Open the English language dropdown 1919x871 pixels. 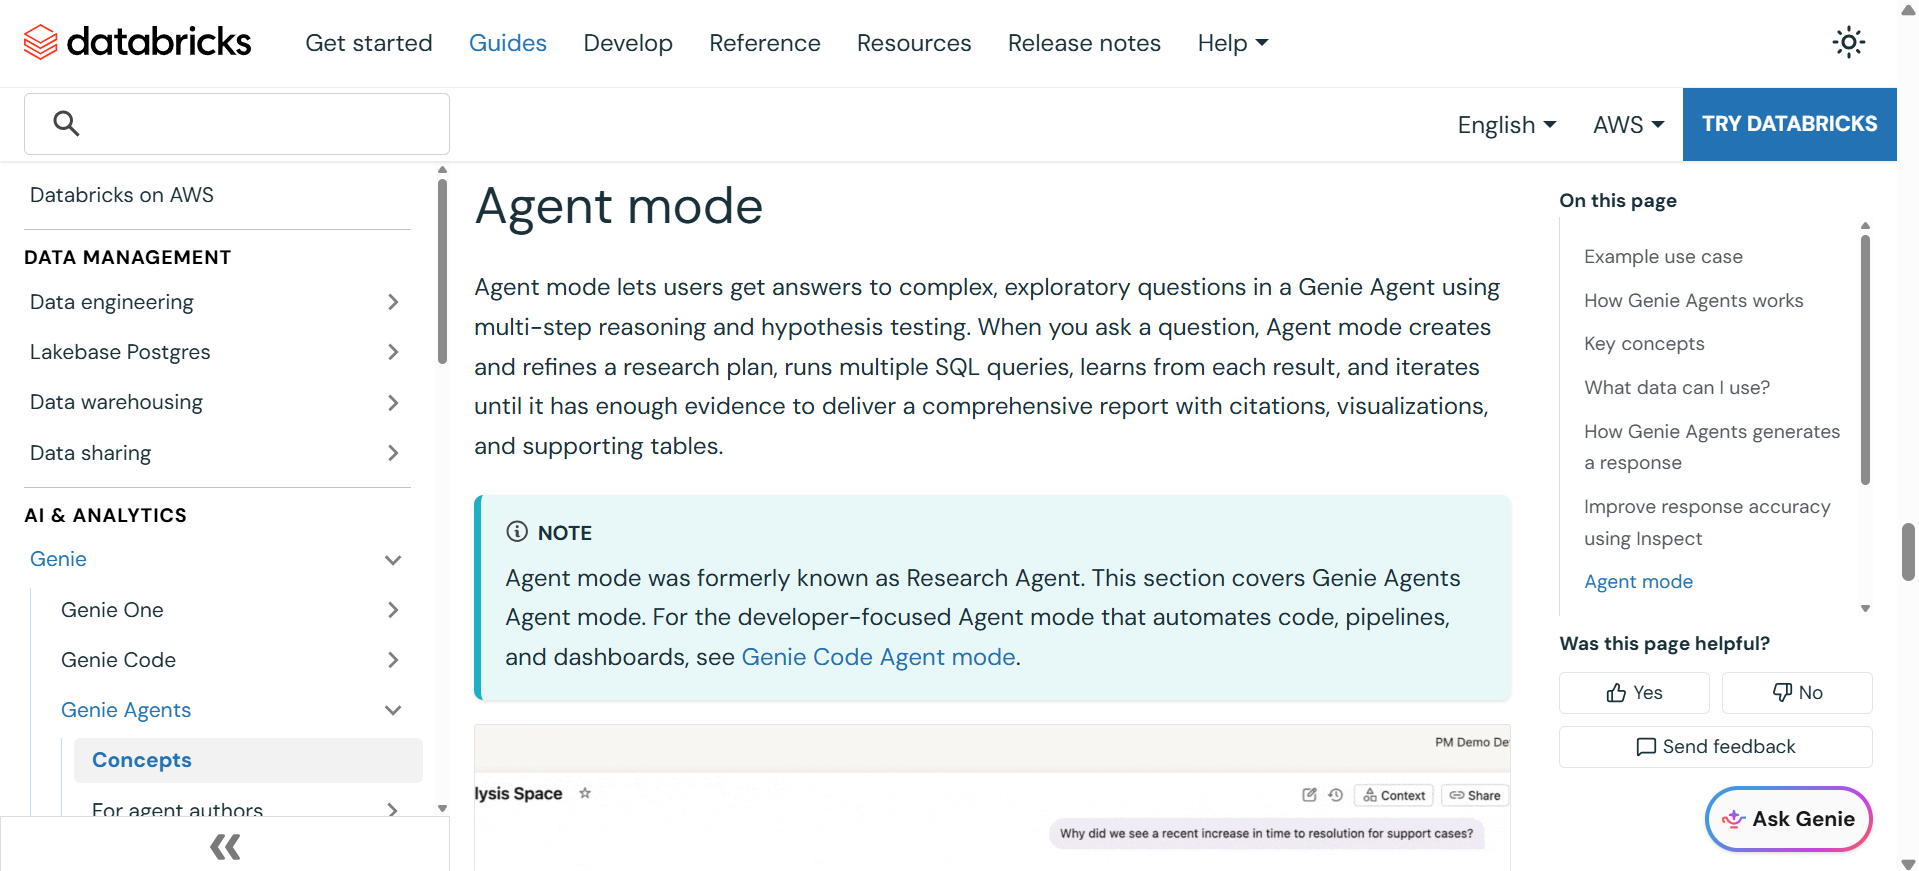tap(1507, 125)
